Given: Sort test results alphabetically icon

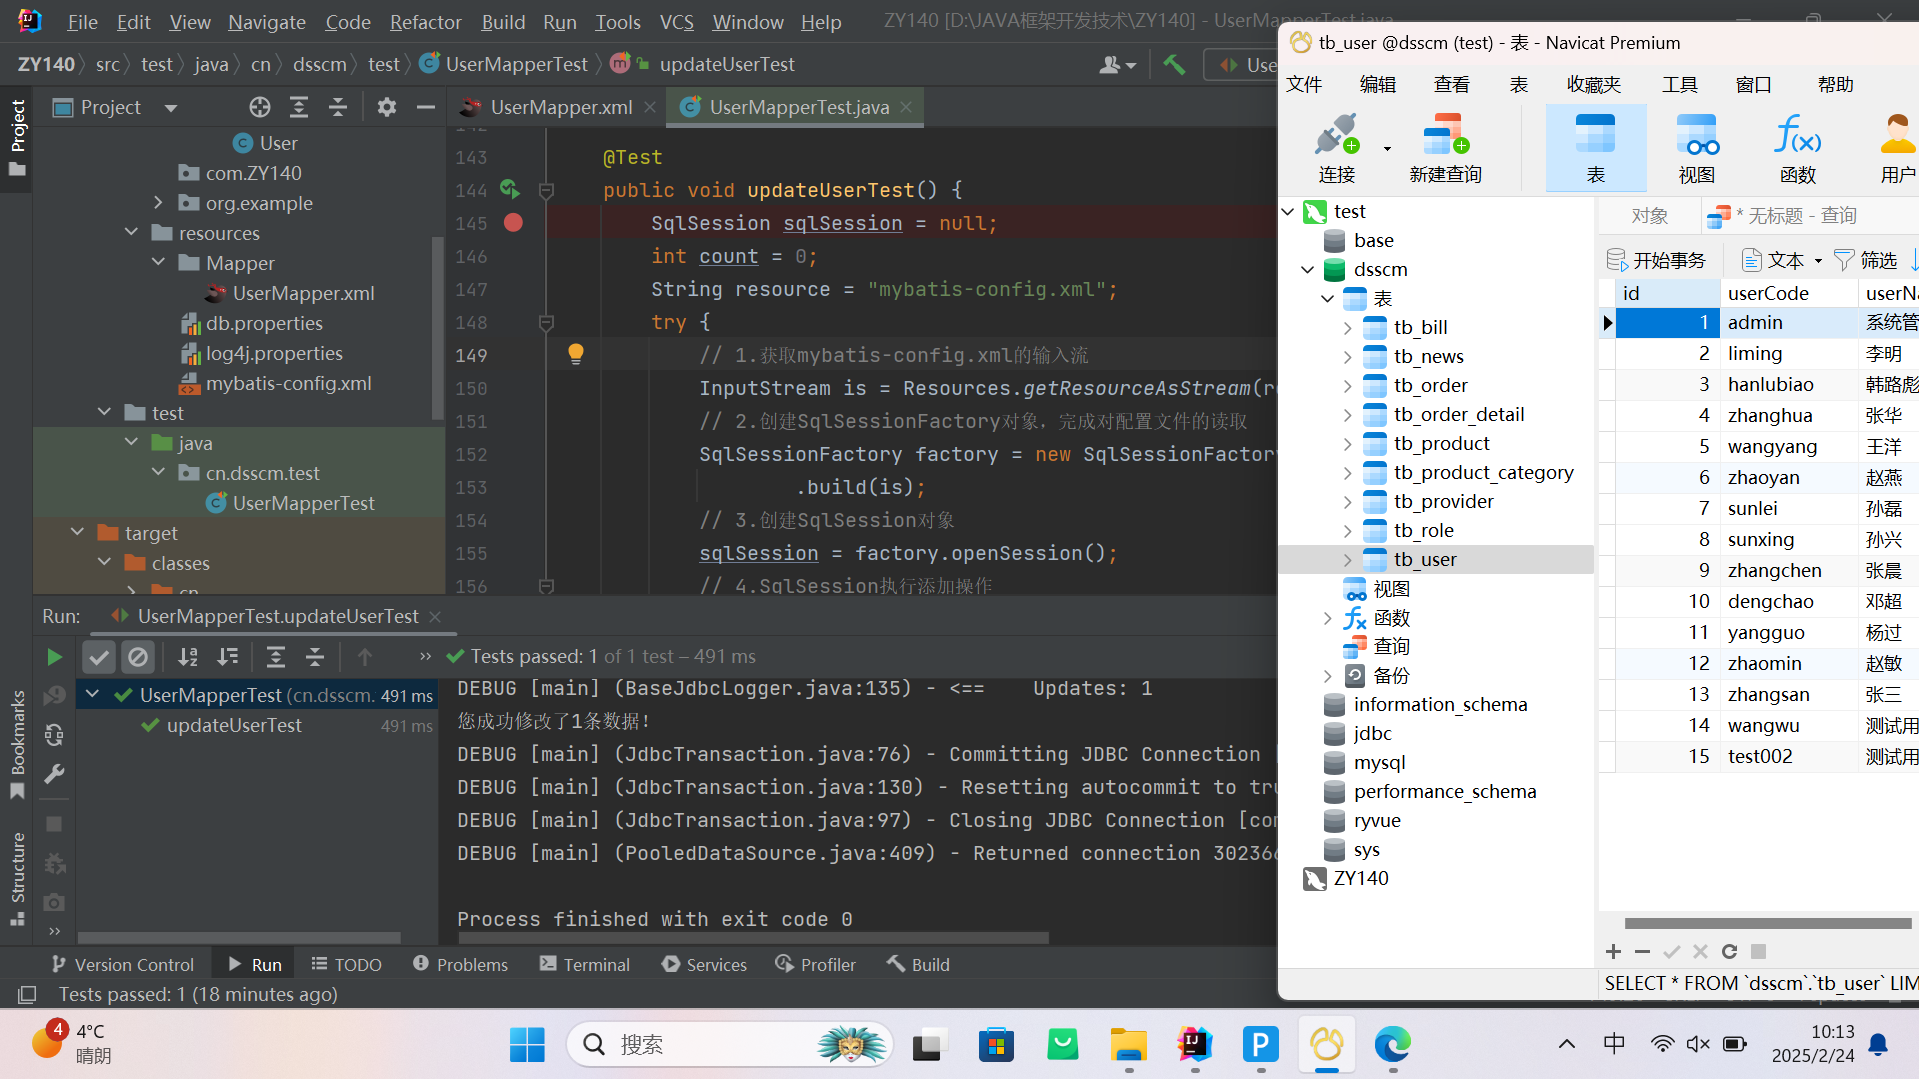Looking at the screenshot, I should pos(188,657).
